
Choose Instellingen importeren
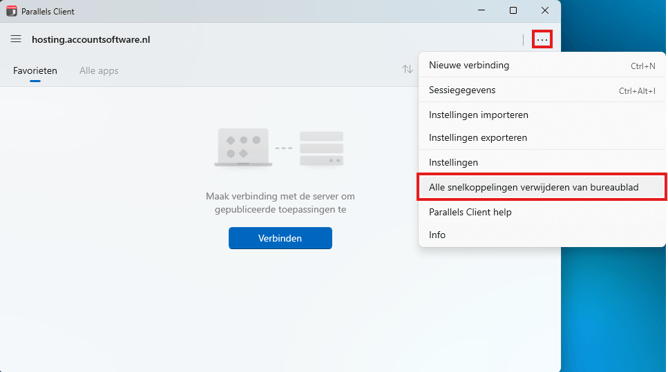(542, 115)
